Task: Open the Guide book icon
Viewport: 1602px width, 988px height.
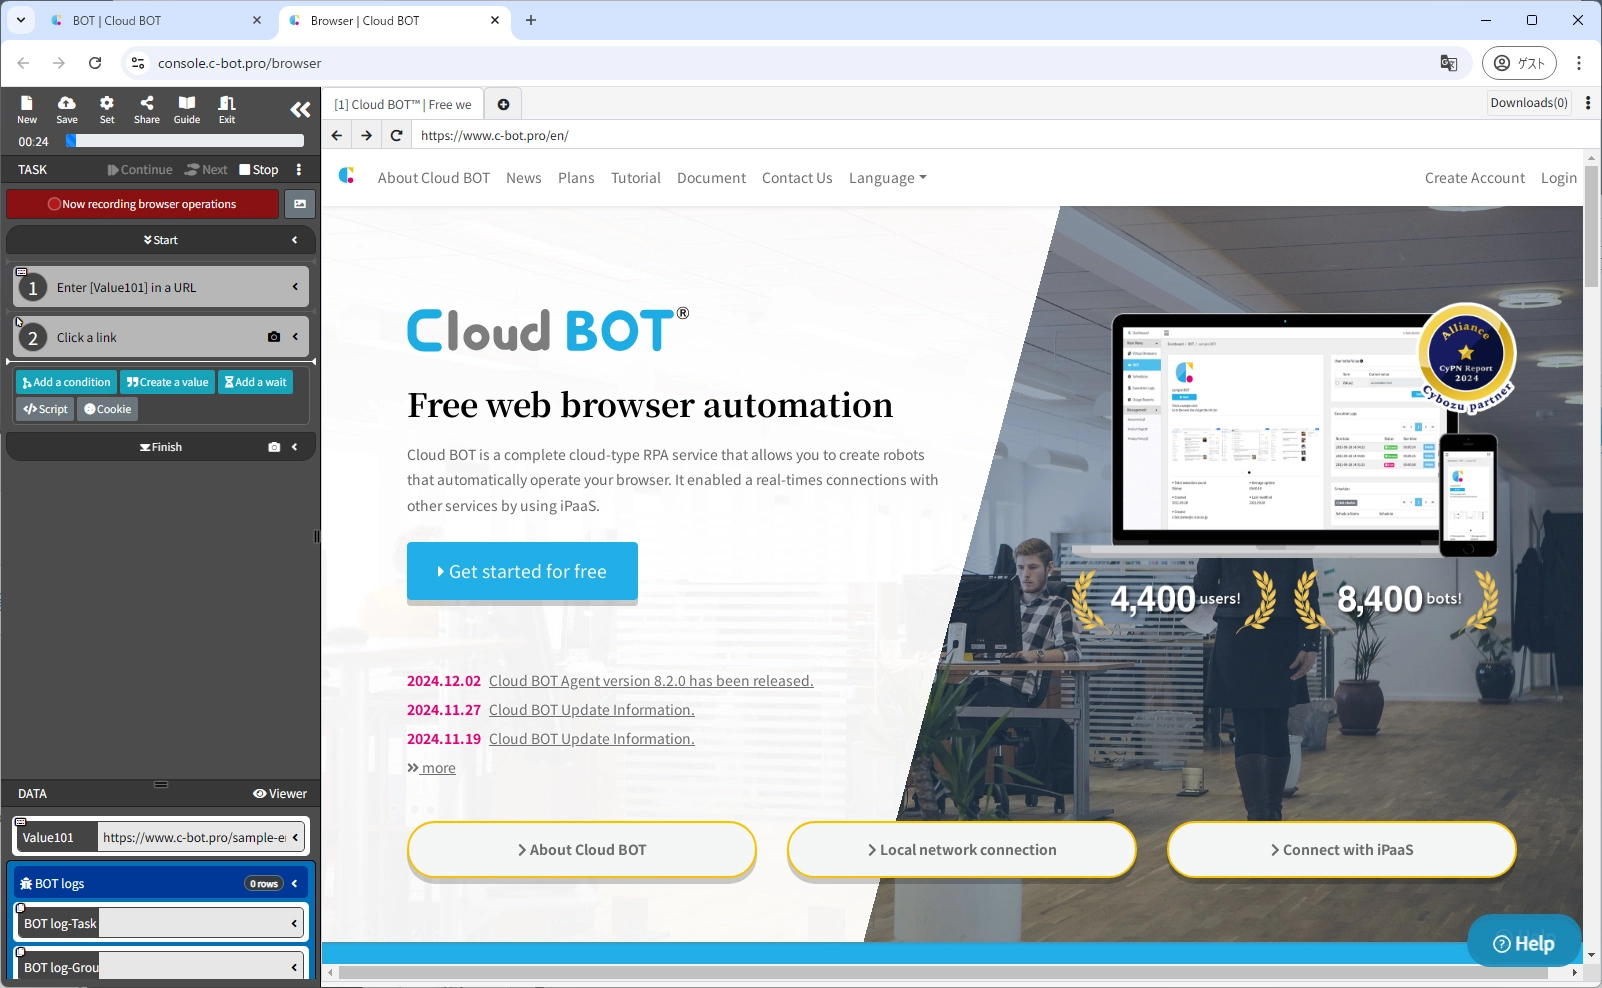Action: (187, 109)
